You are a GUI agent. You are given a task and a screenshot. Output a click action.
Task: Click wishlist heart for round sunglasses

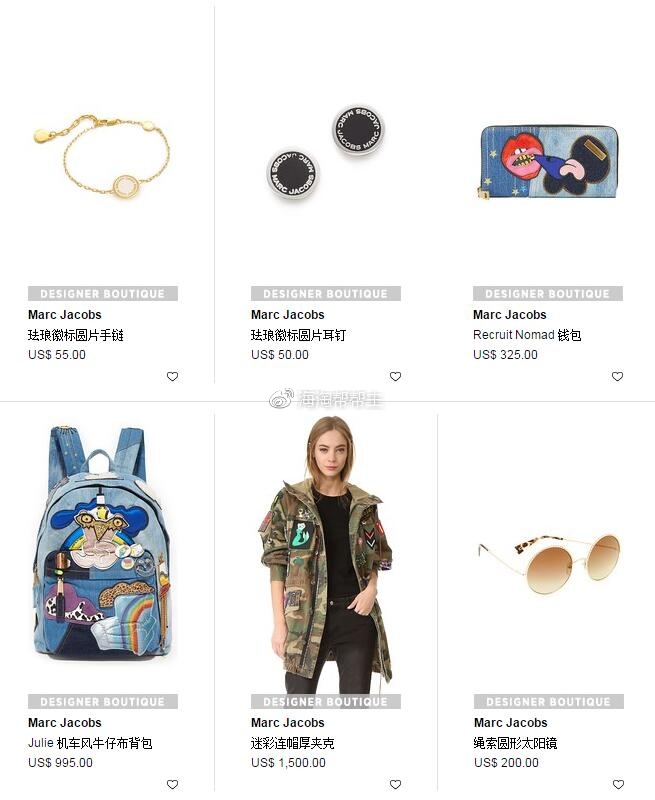618,784
